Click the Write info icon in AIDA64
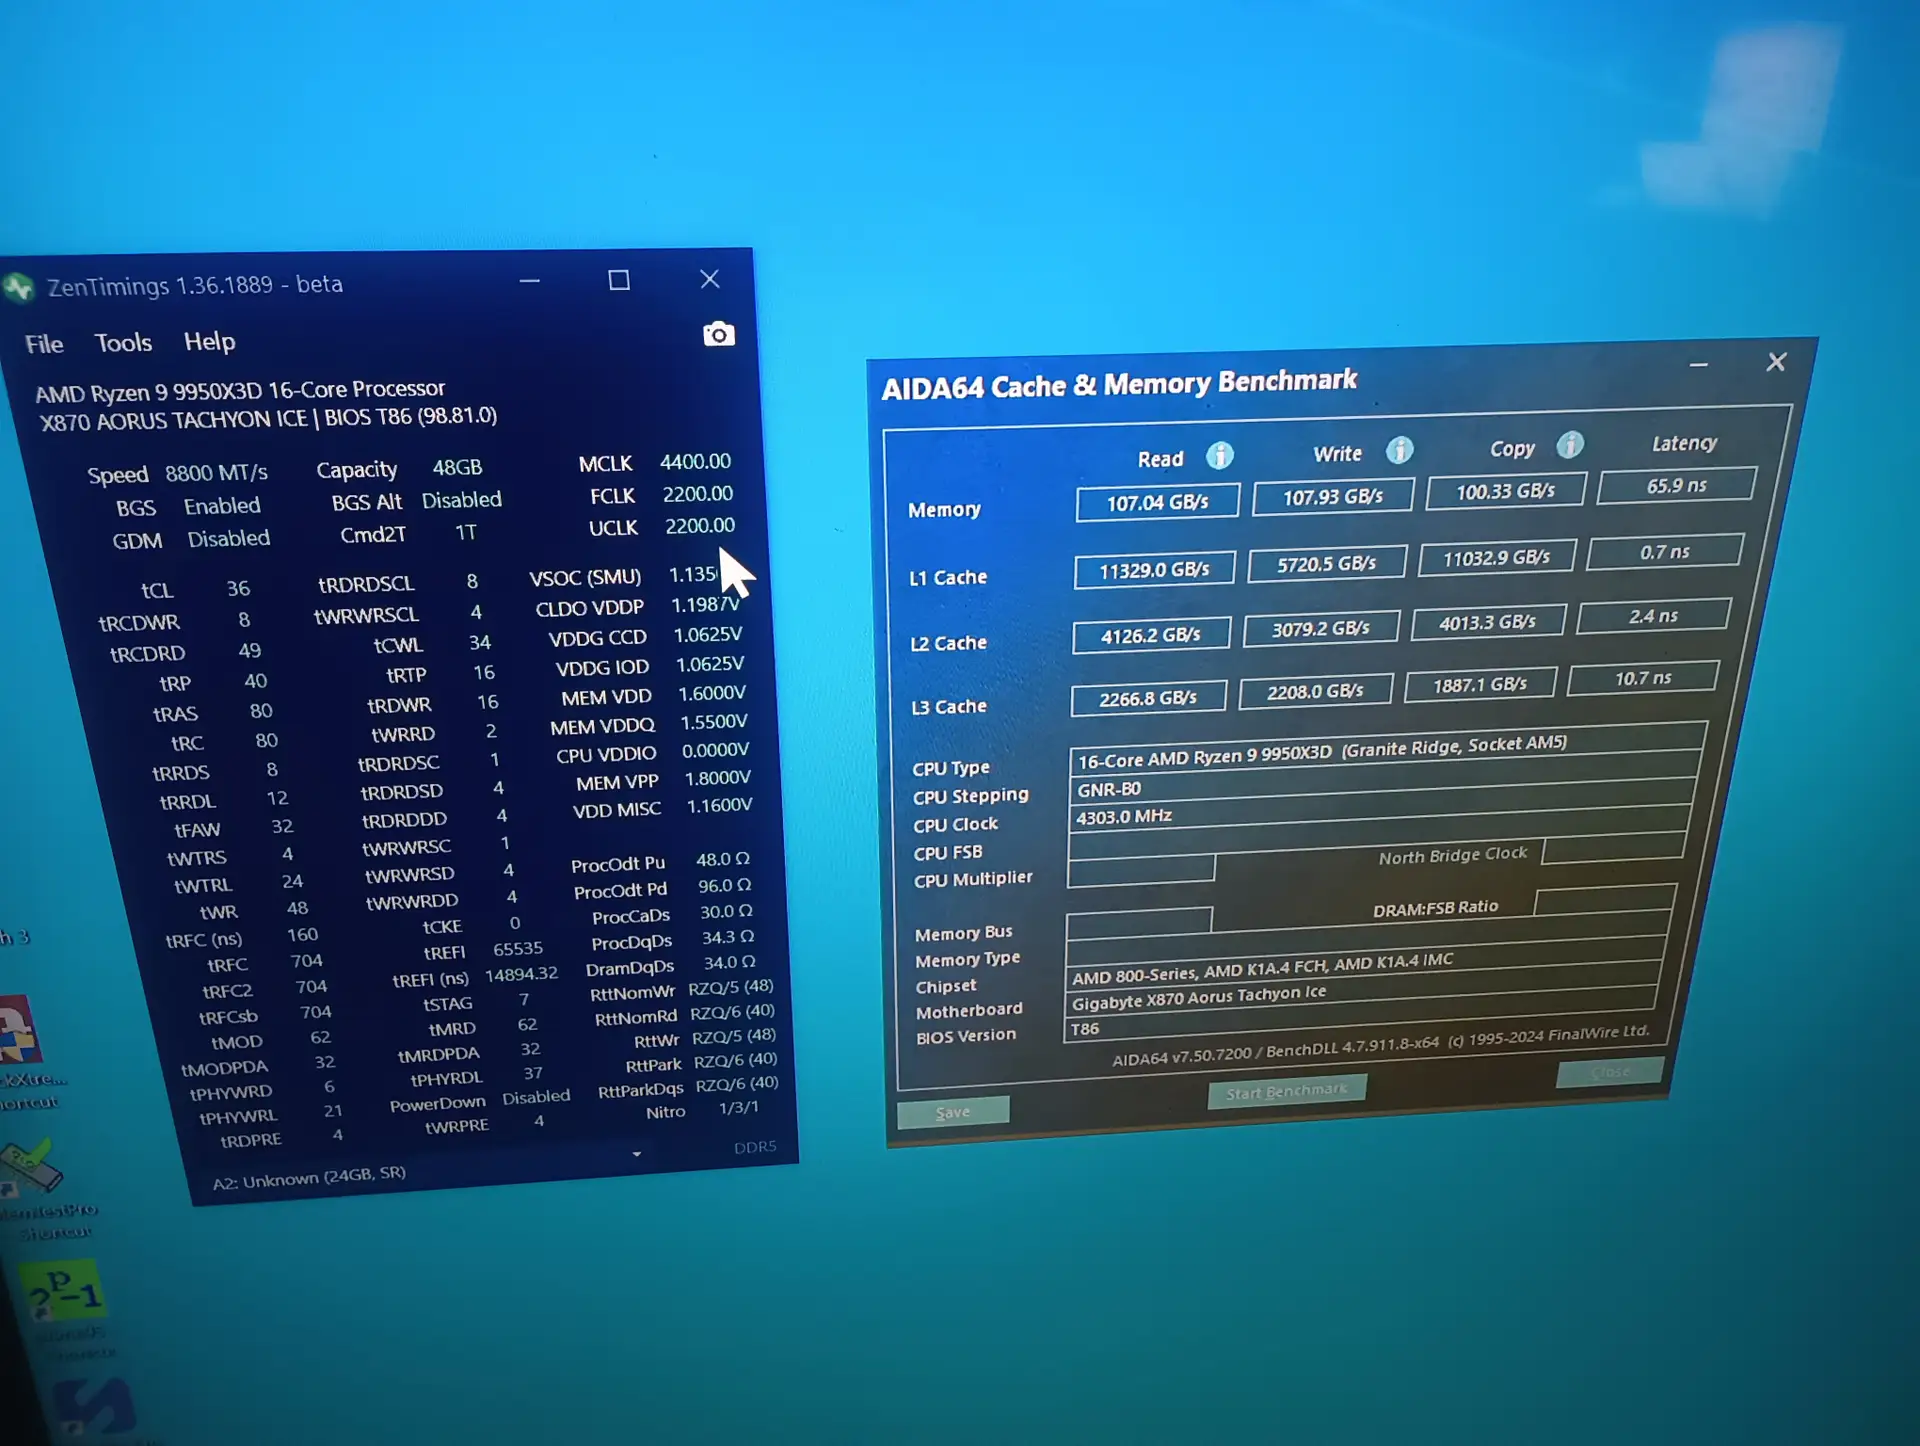 pos(1399,451)
